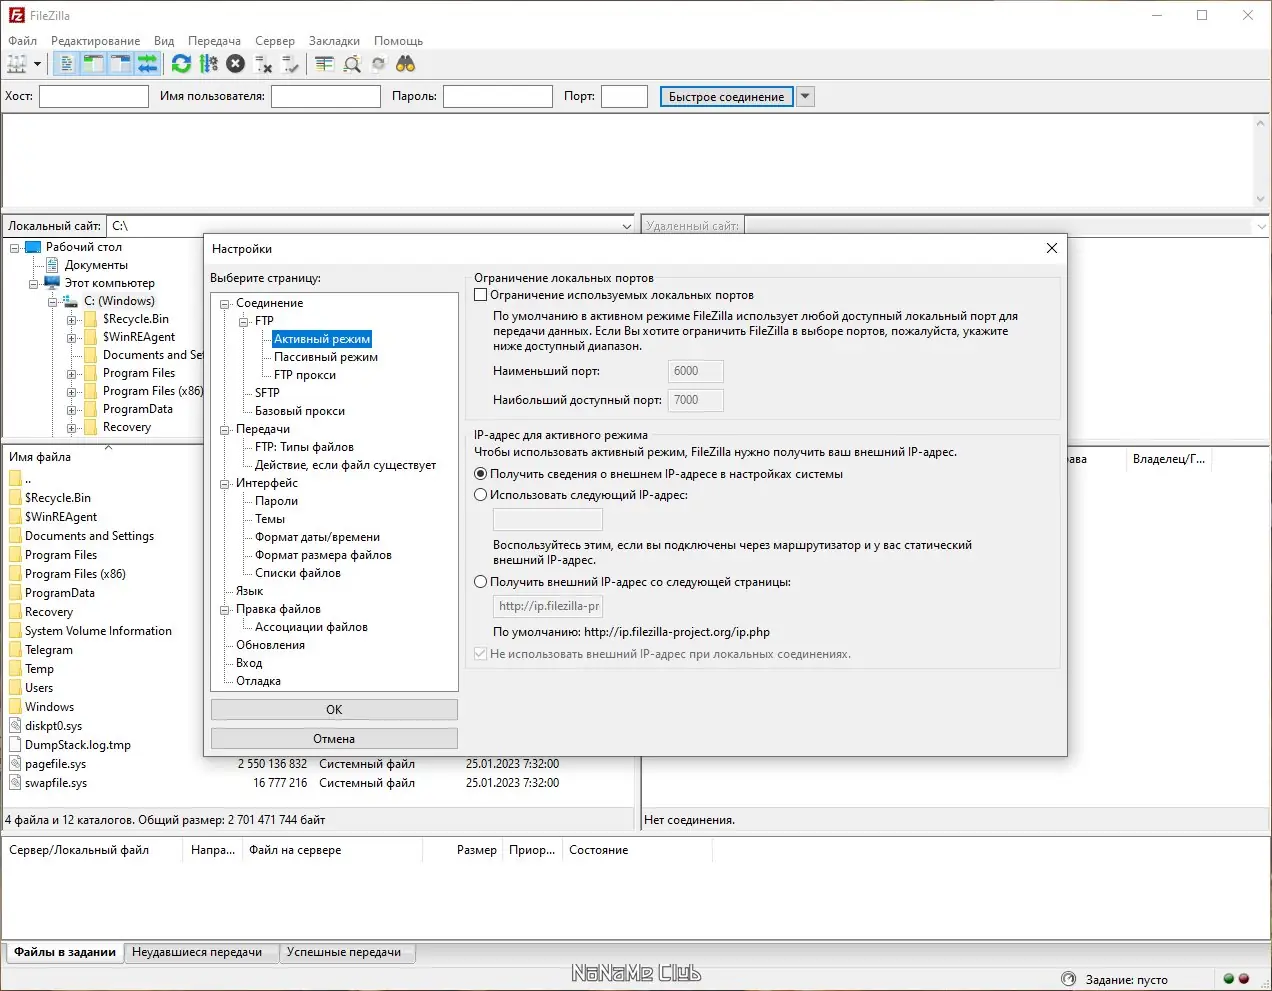Image resolution: width=1272 pixels, height=991 pixels.
Task: Open the Site Manager icon
Action: tap(17, 64)
